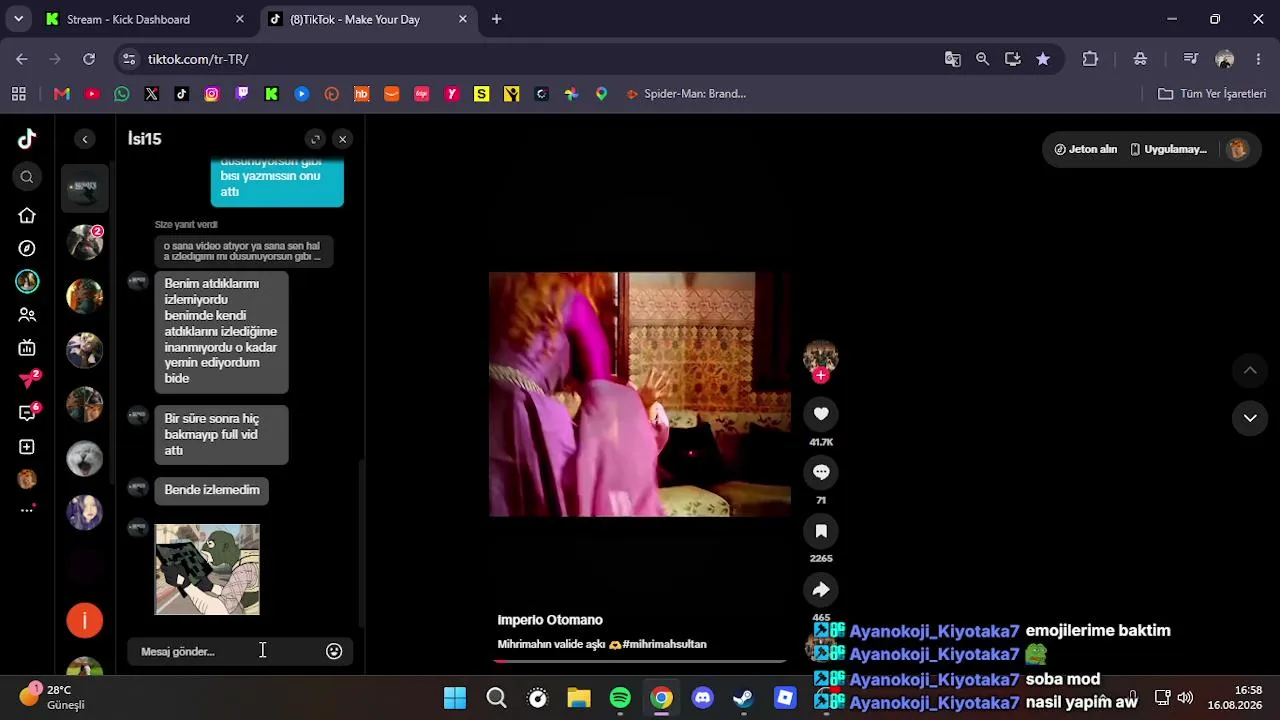Reload the TikTok page
This screenshot has width=1280, height=720.
[89, 59]
